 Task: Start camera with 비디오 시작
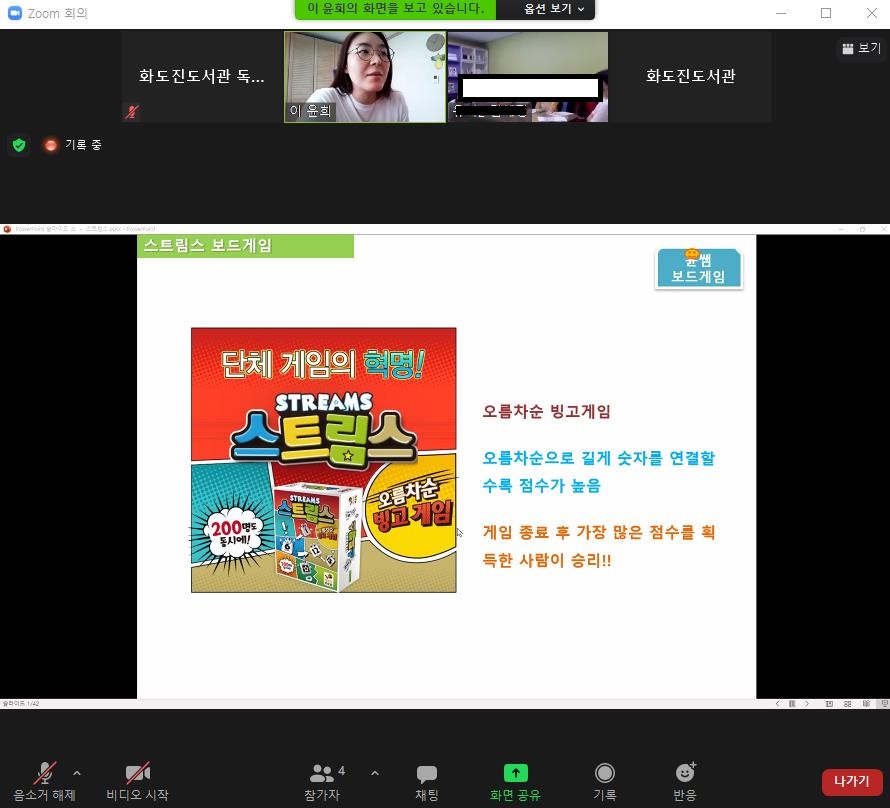(x=137, y=781)
